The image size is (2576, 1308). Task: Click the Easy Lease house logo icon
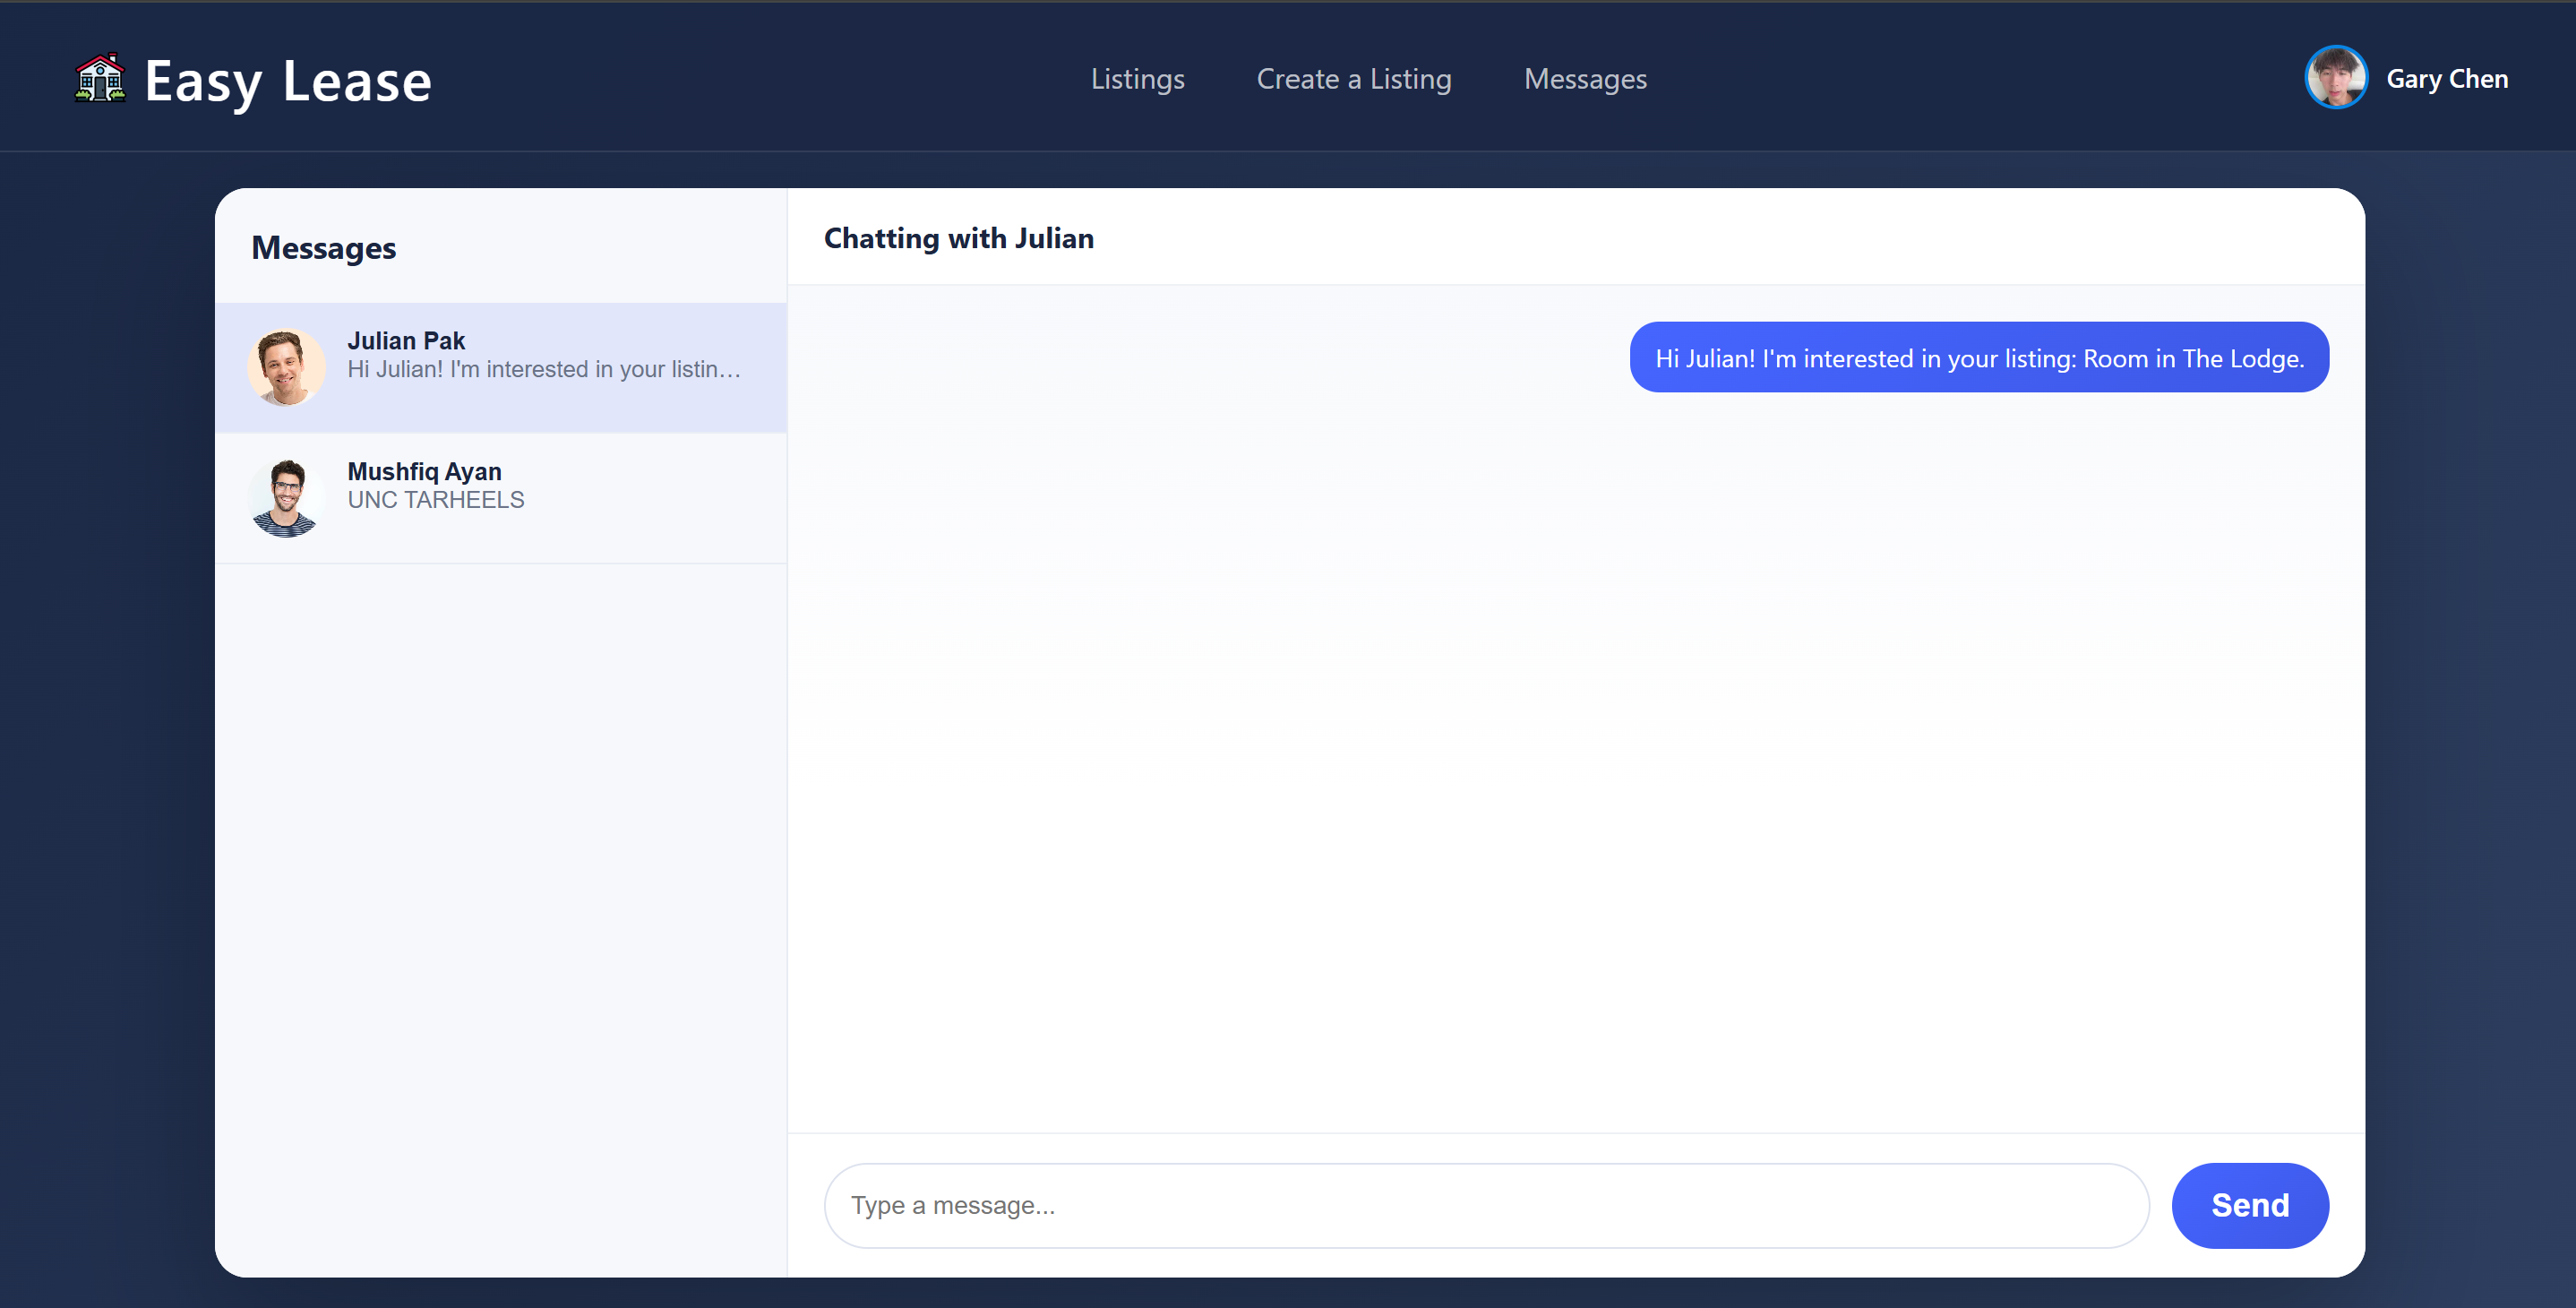coord(100,78)
